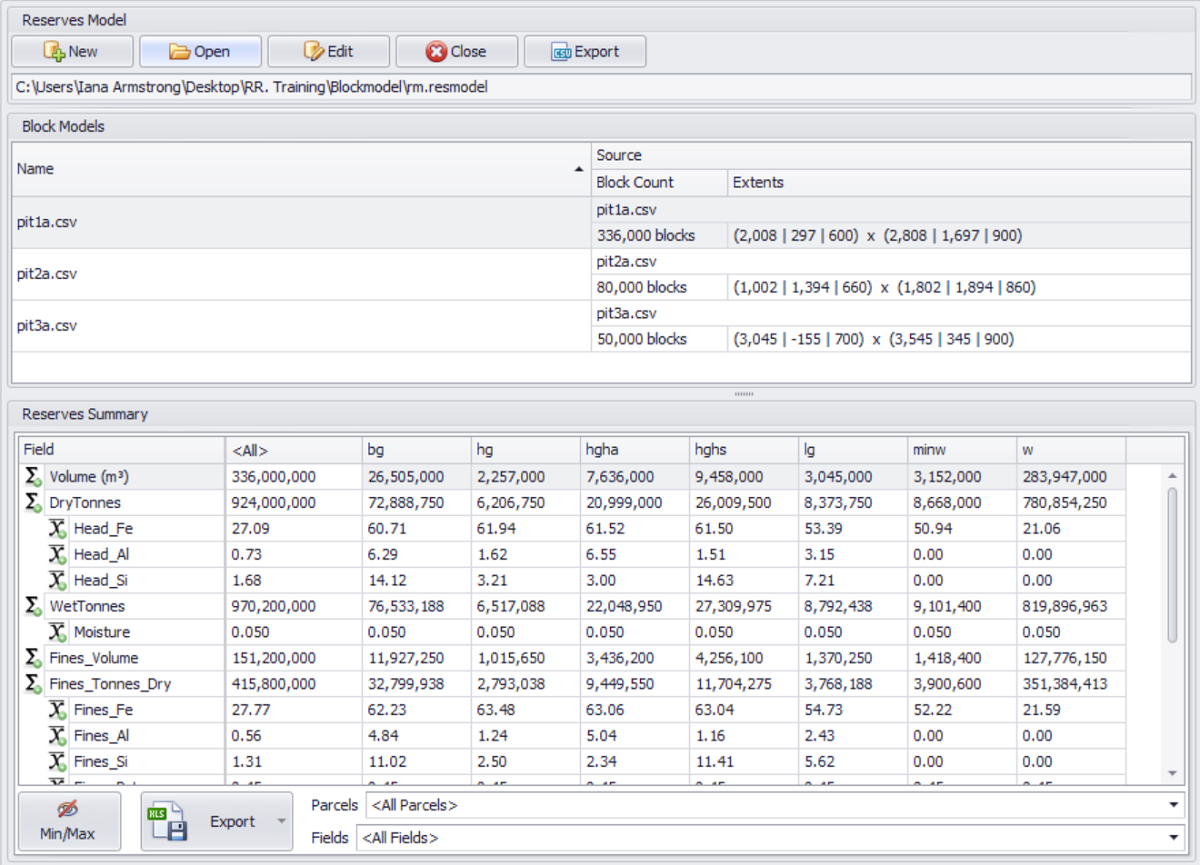The width and height of the screenshot is (1200, 865).
Task: Toggle the Min/Max display button
Action: (69, 821)
